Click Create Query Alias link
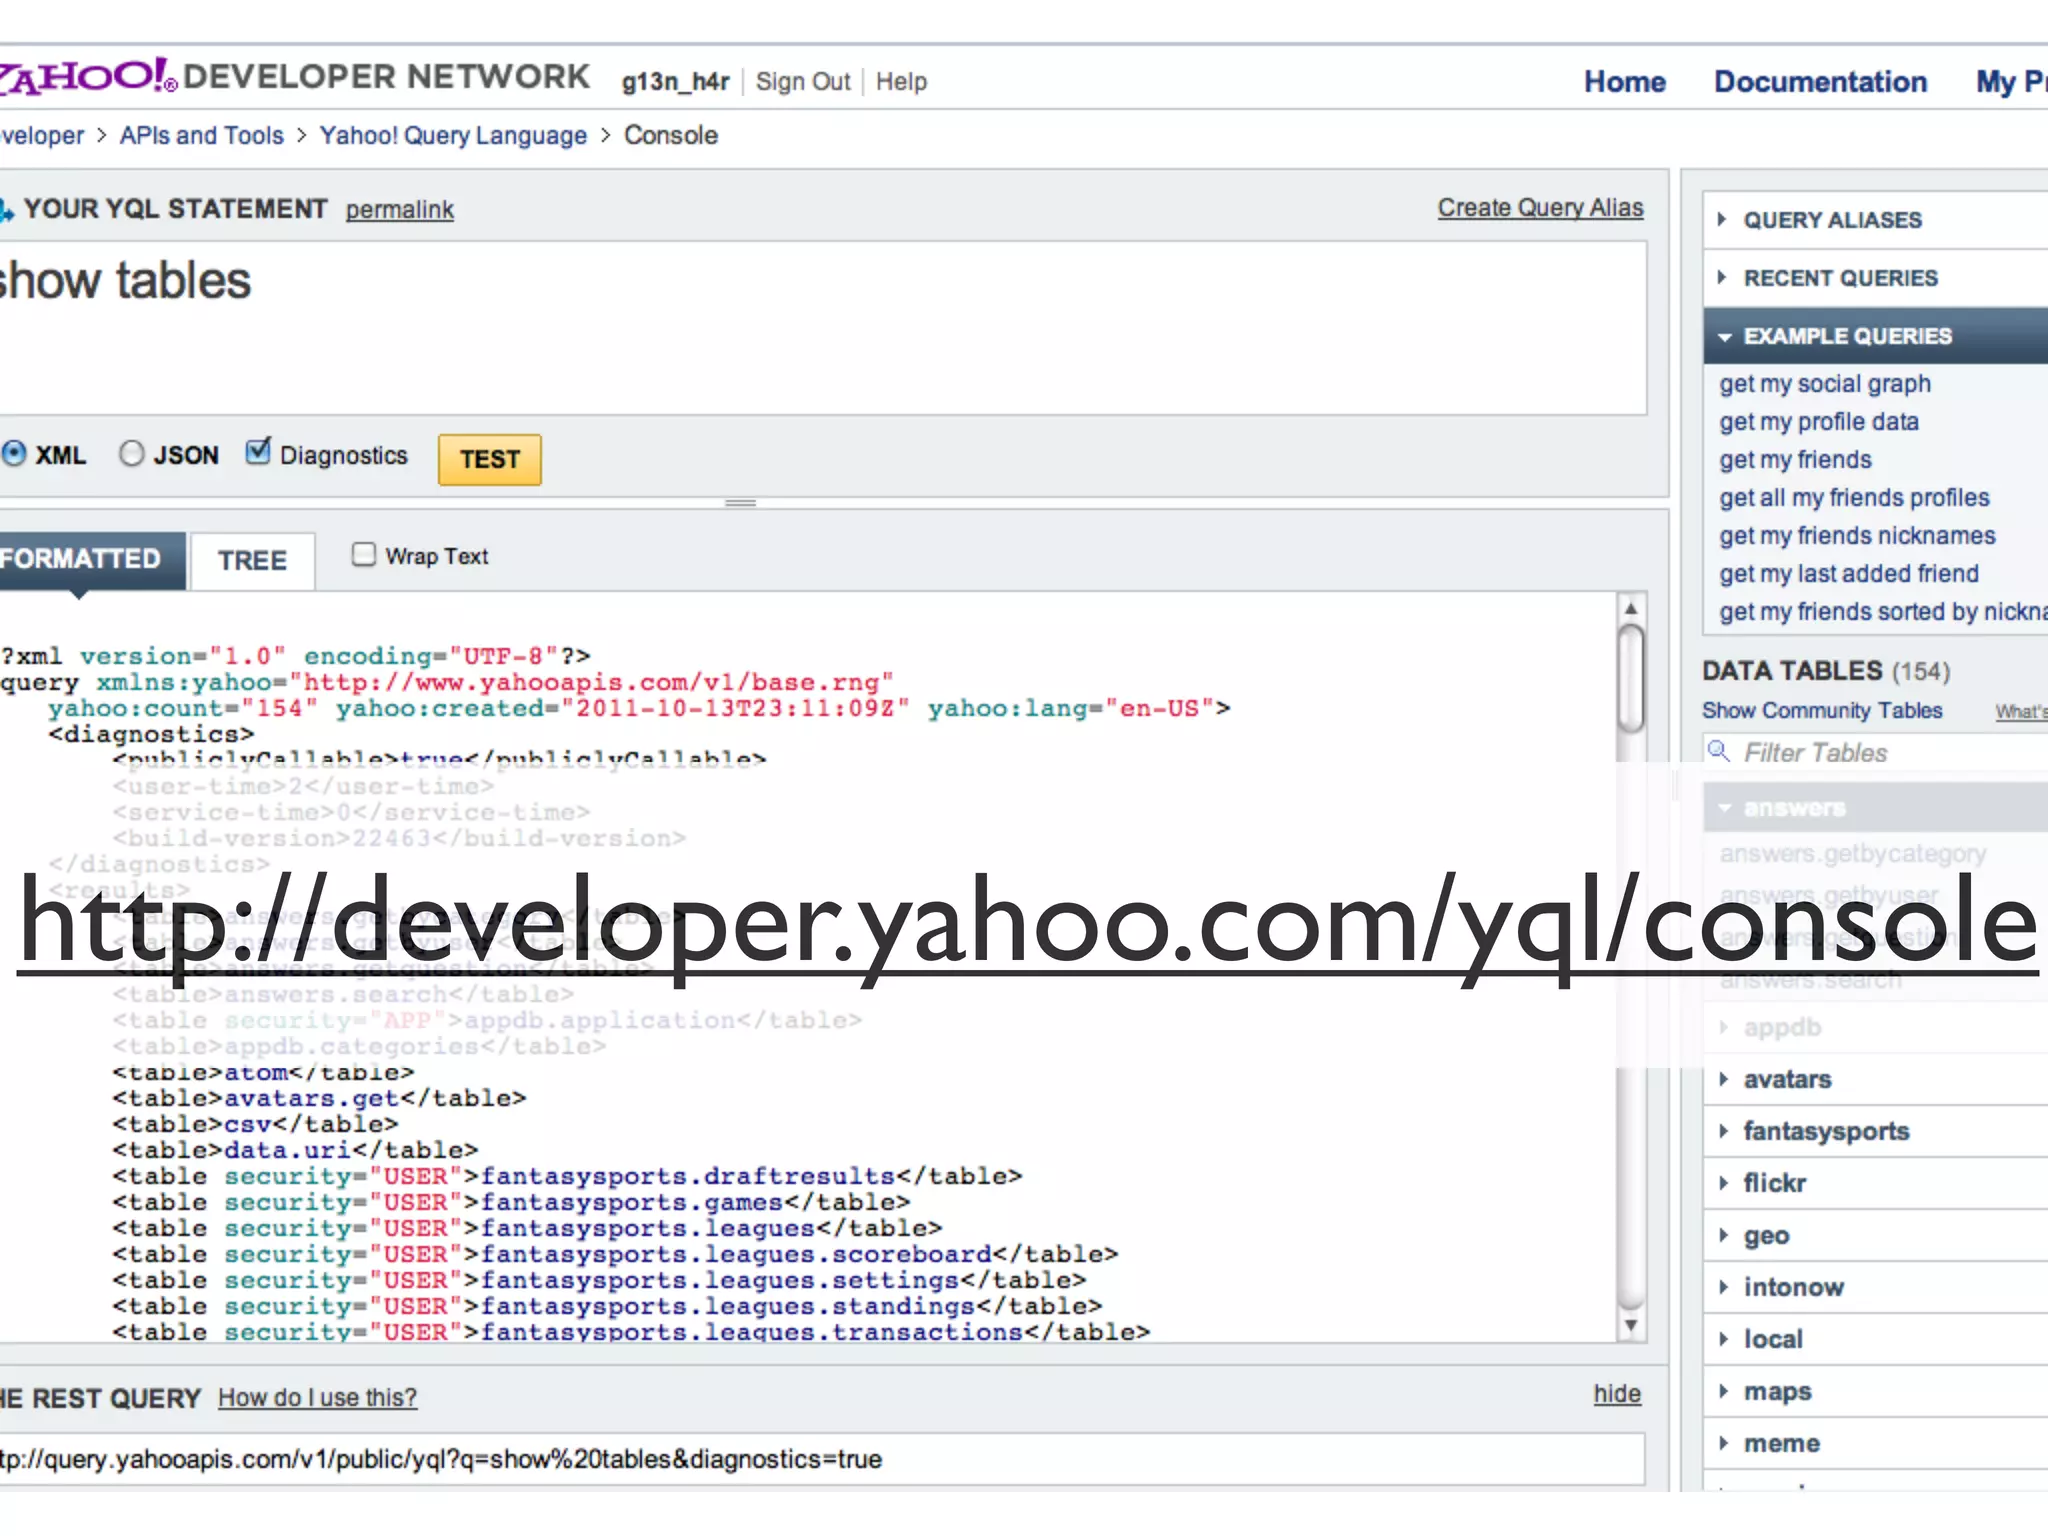The height and width of the screenshot is (1536, 2048). pyautogui.click(x=1541, y=208)
